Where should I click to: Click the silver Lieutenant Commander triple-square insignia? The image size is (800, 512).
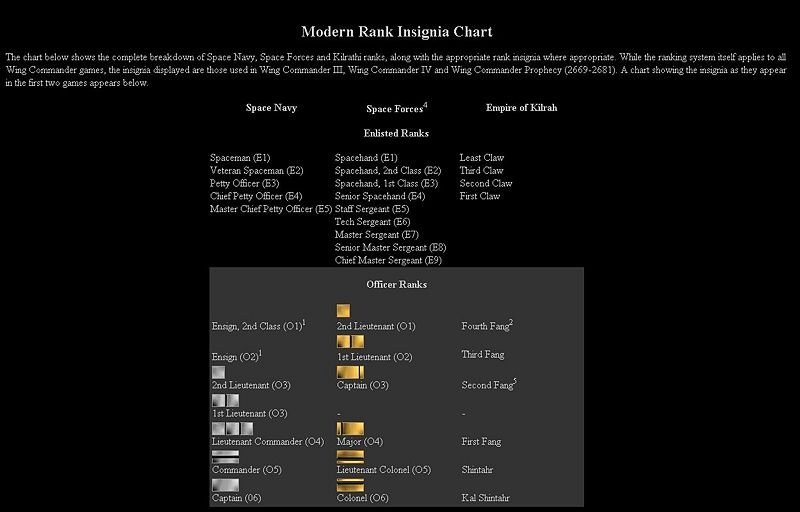(x=232, y=429)
